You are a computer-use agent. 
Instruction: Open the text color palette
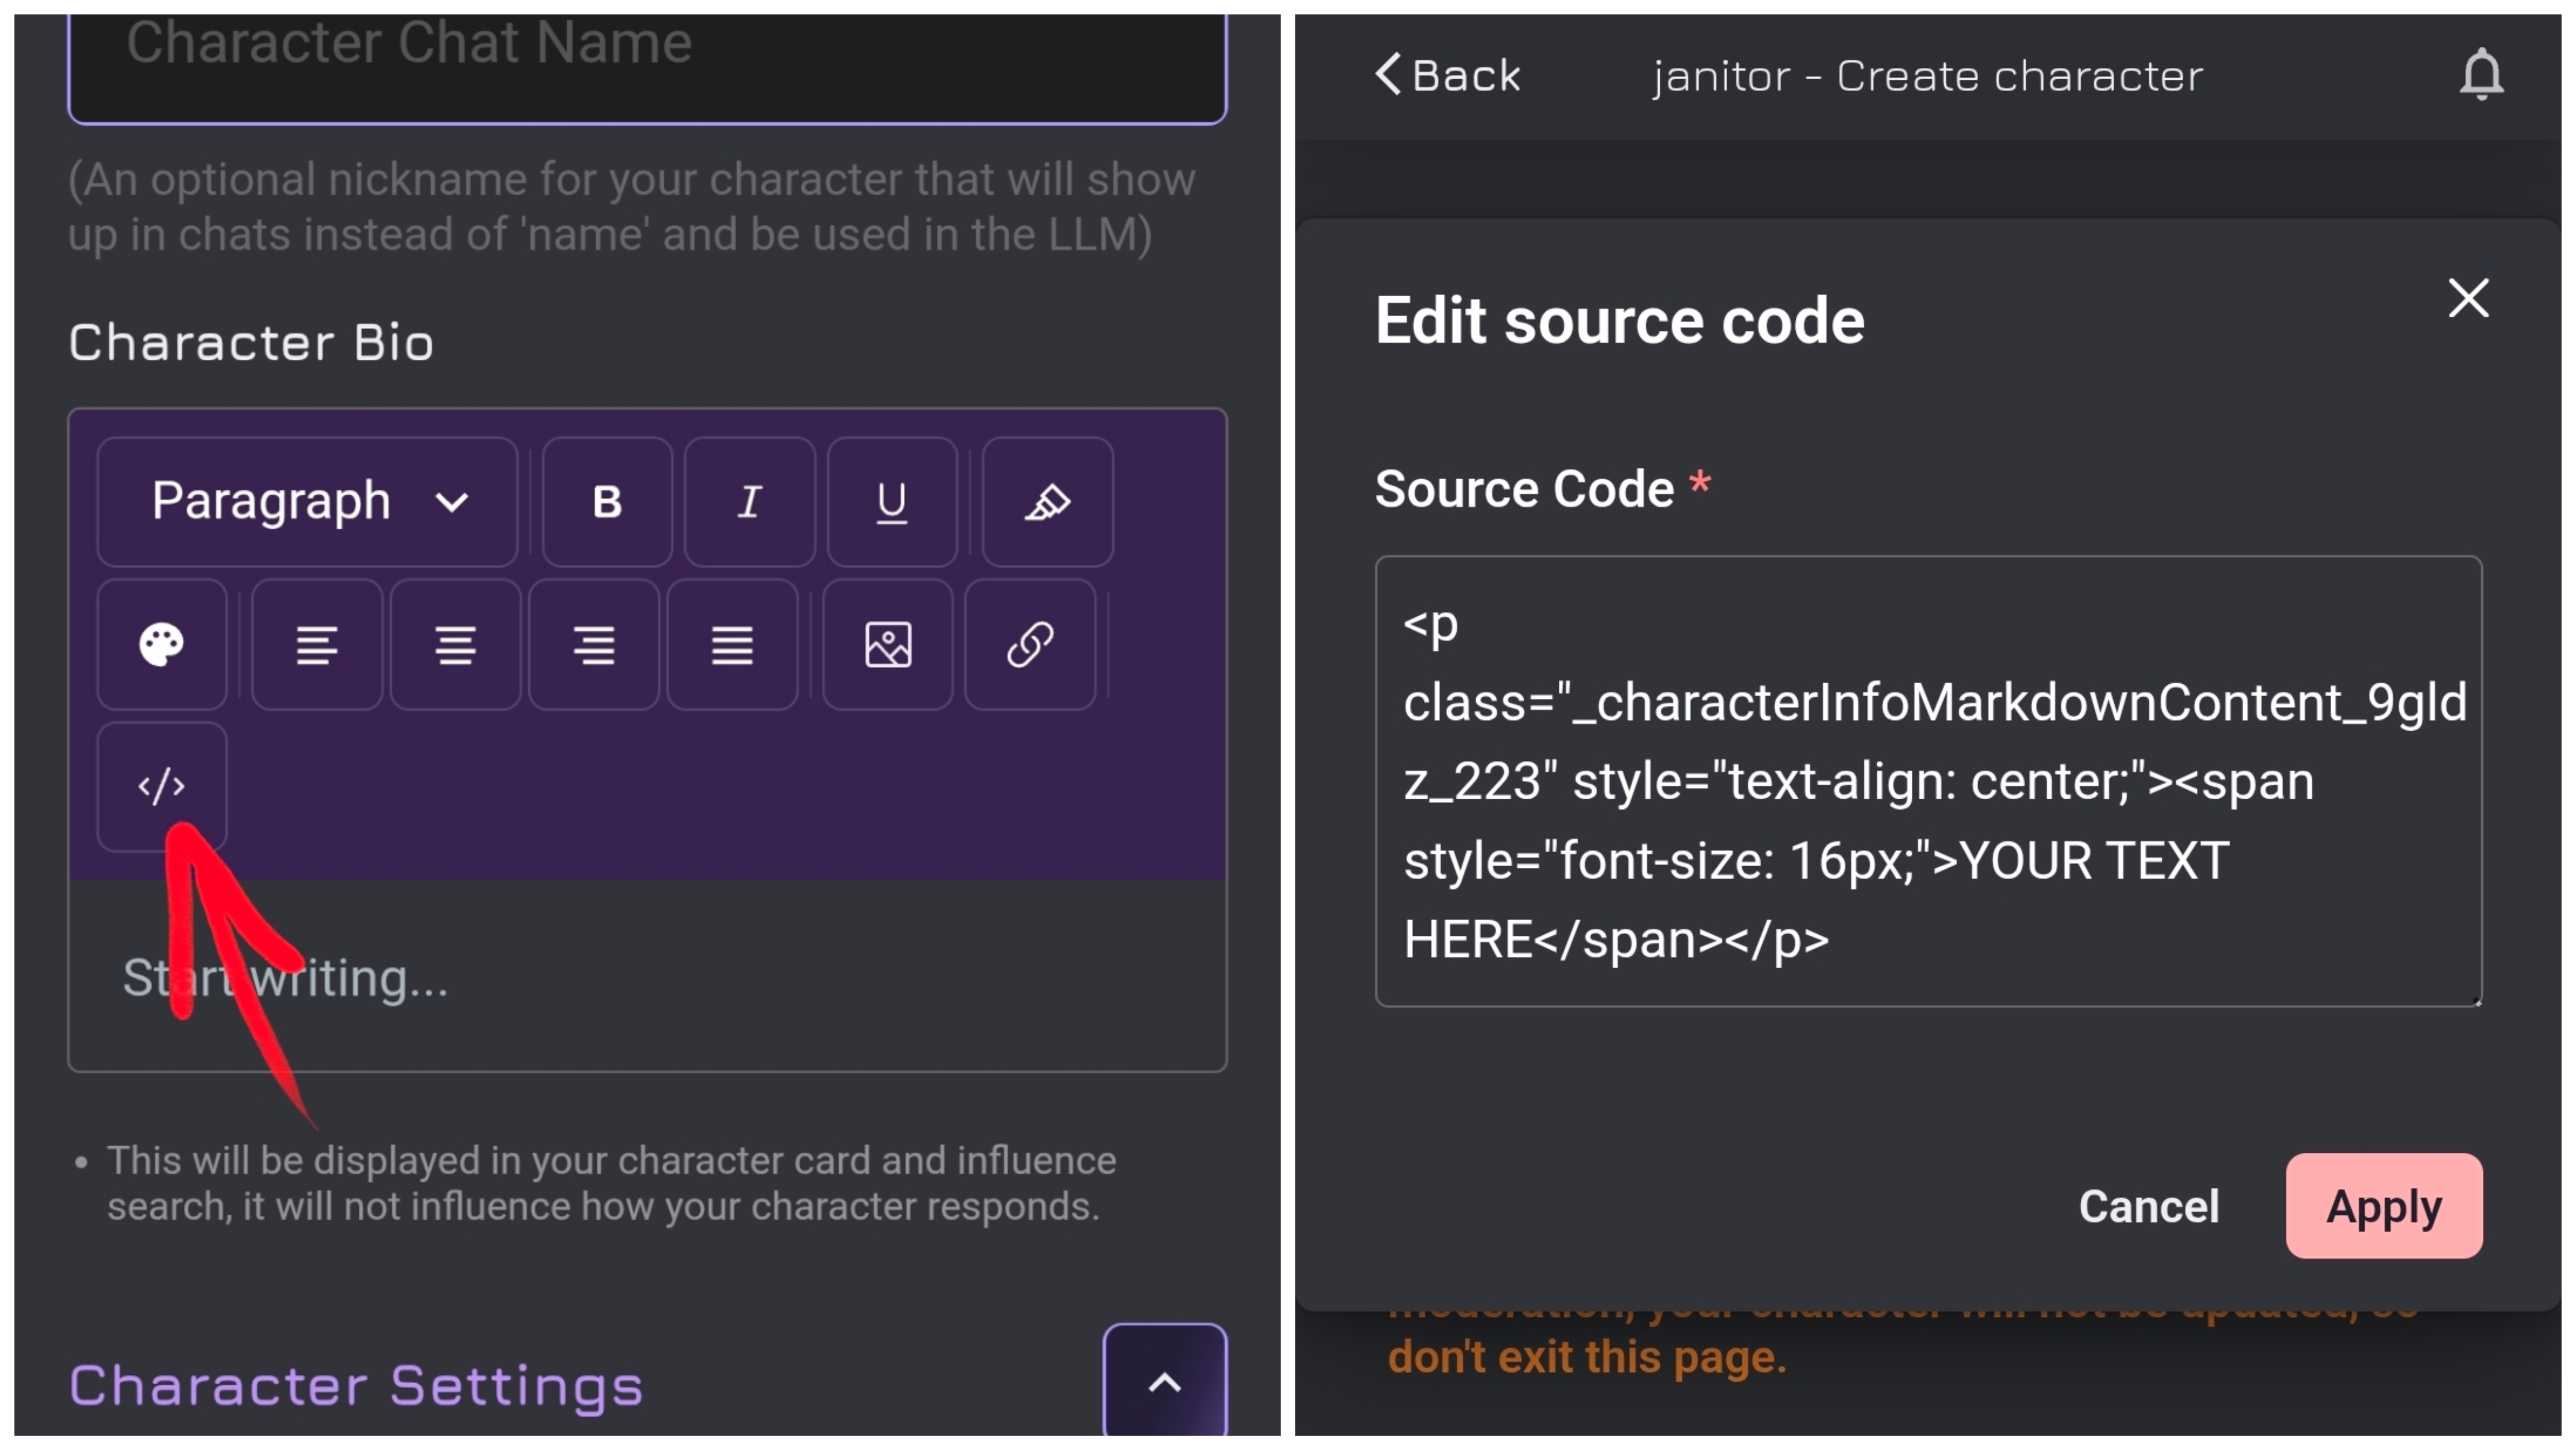[162, 644]
